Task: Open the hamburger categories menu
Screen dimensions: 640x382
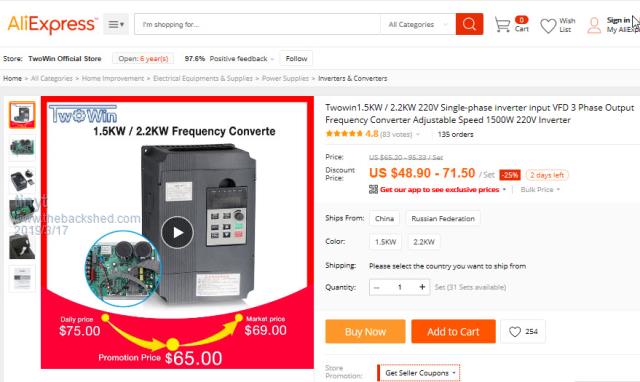Action: pyautogui.click(x=116, y=24)
